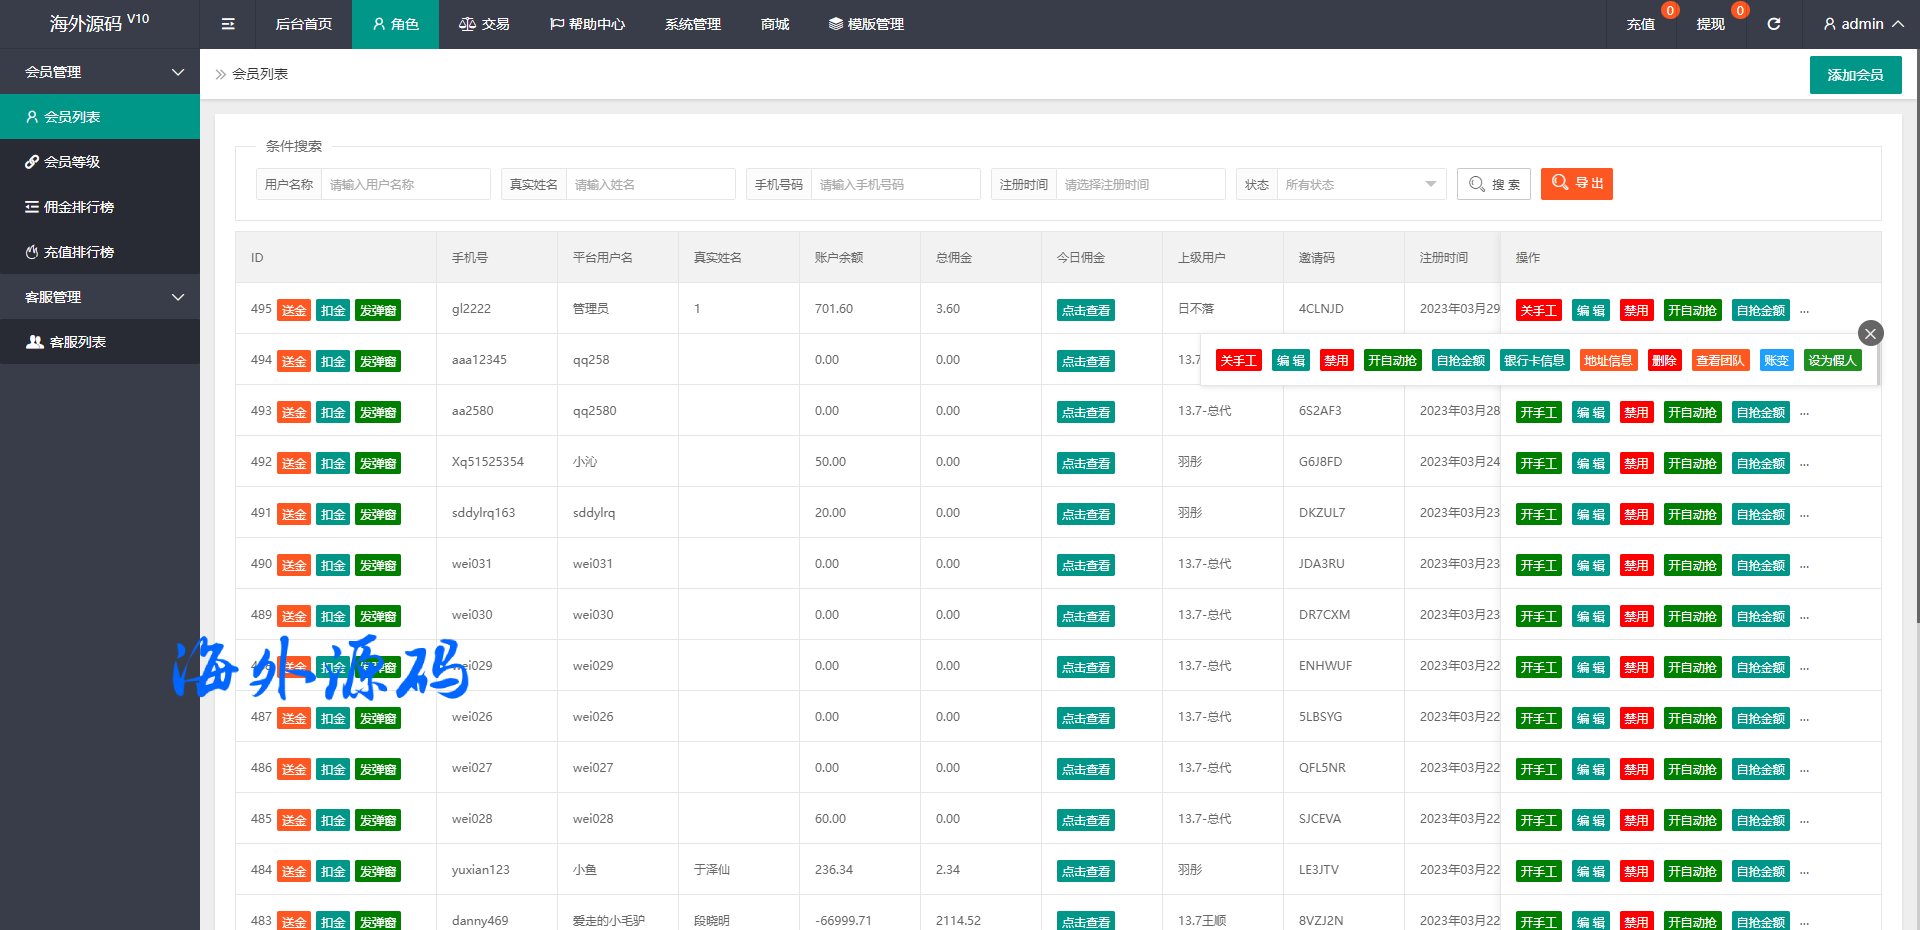Enable 开手工 for user aa2580

(x=1538, y=412)
